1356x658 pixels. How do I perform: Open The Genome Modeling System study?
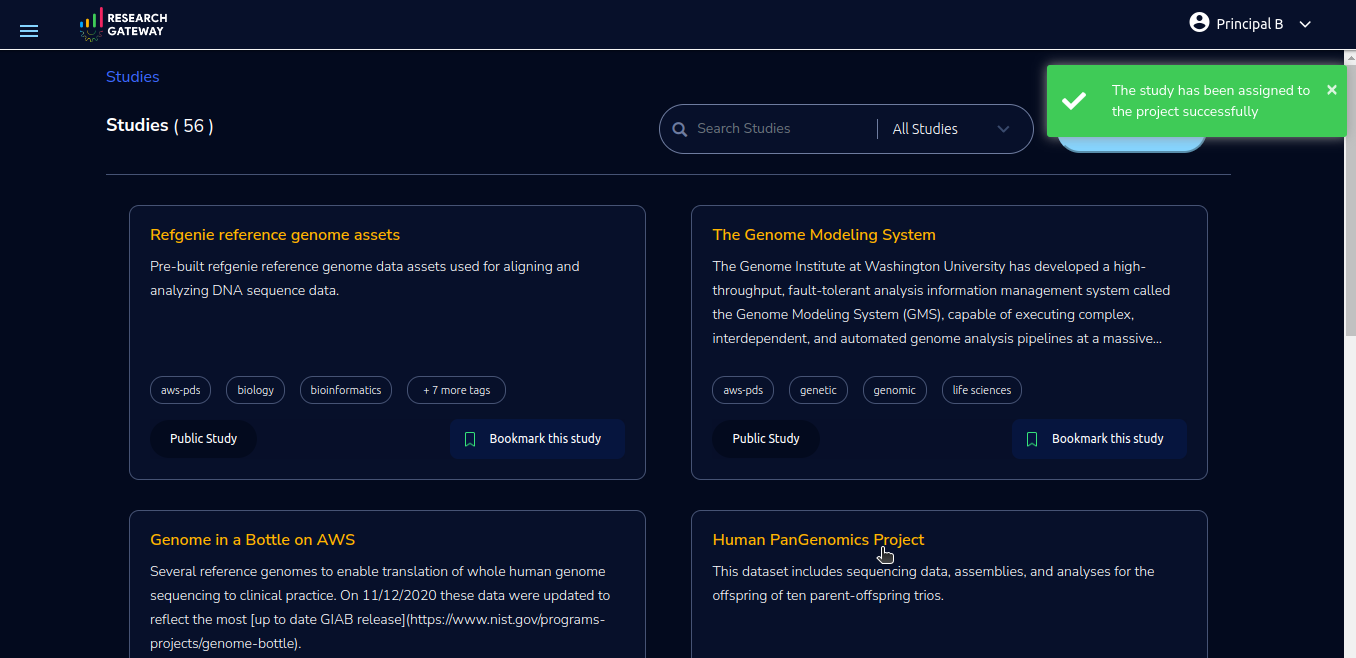click(824, 235)
